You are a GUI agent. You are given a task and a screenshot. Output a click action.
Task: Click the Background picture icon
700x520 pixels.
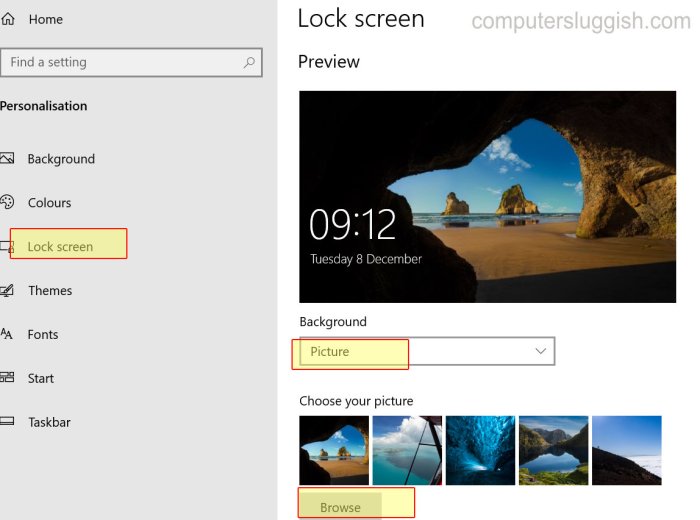pyautogui.click(x=7, y=158)
